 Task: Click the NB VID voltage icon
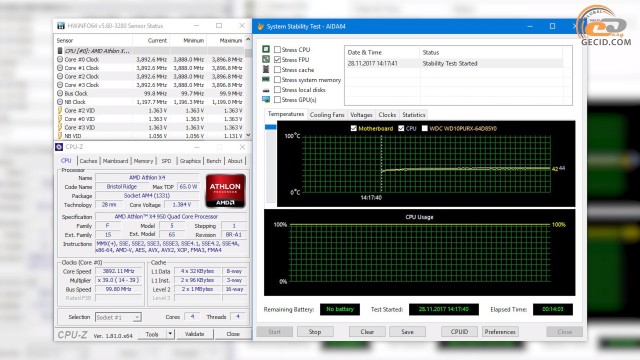point(60,136)
